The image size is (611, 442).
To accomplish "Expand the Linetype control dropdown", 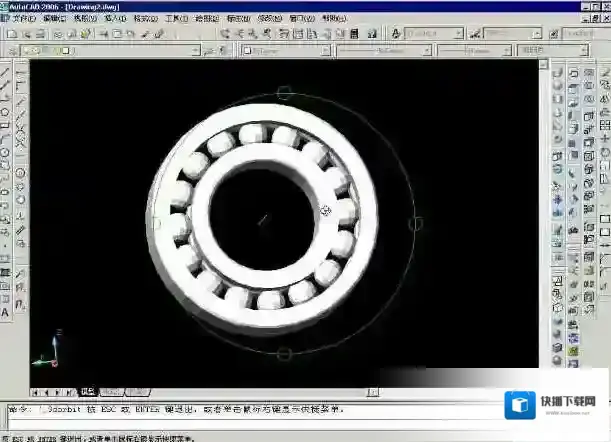I will coord(424,49).
